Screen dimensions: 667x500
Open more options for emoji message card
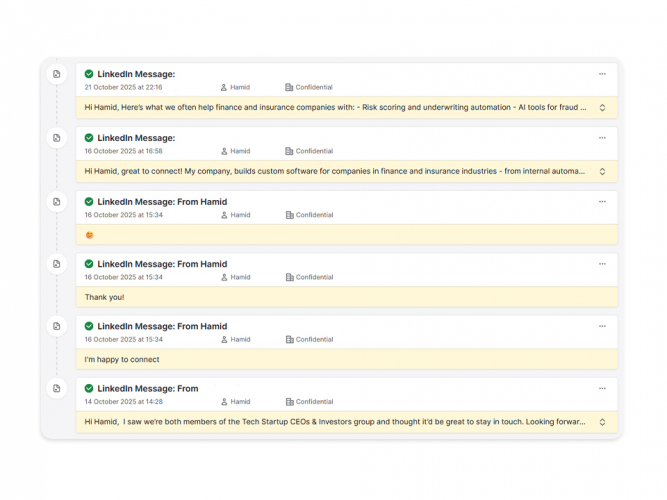pos(602,202)
